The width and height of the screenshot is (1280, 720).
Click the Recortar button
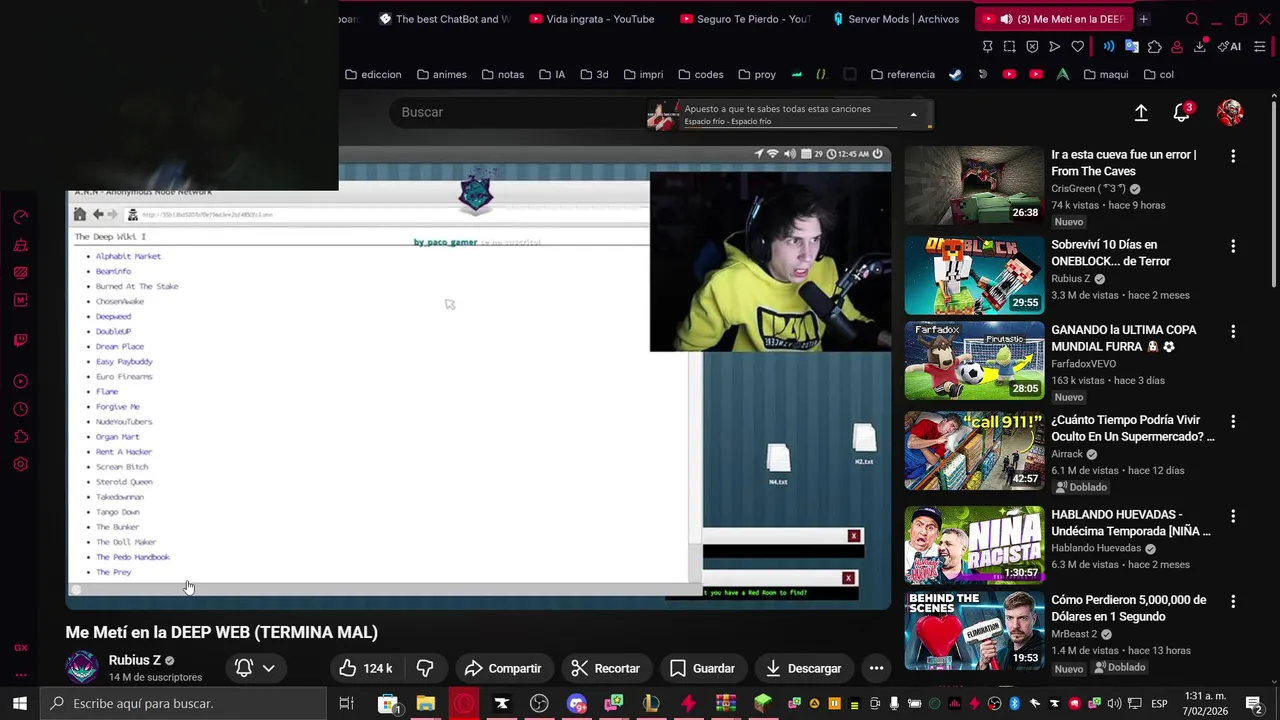pos(605,668)
